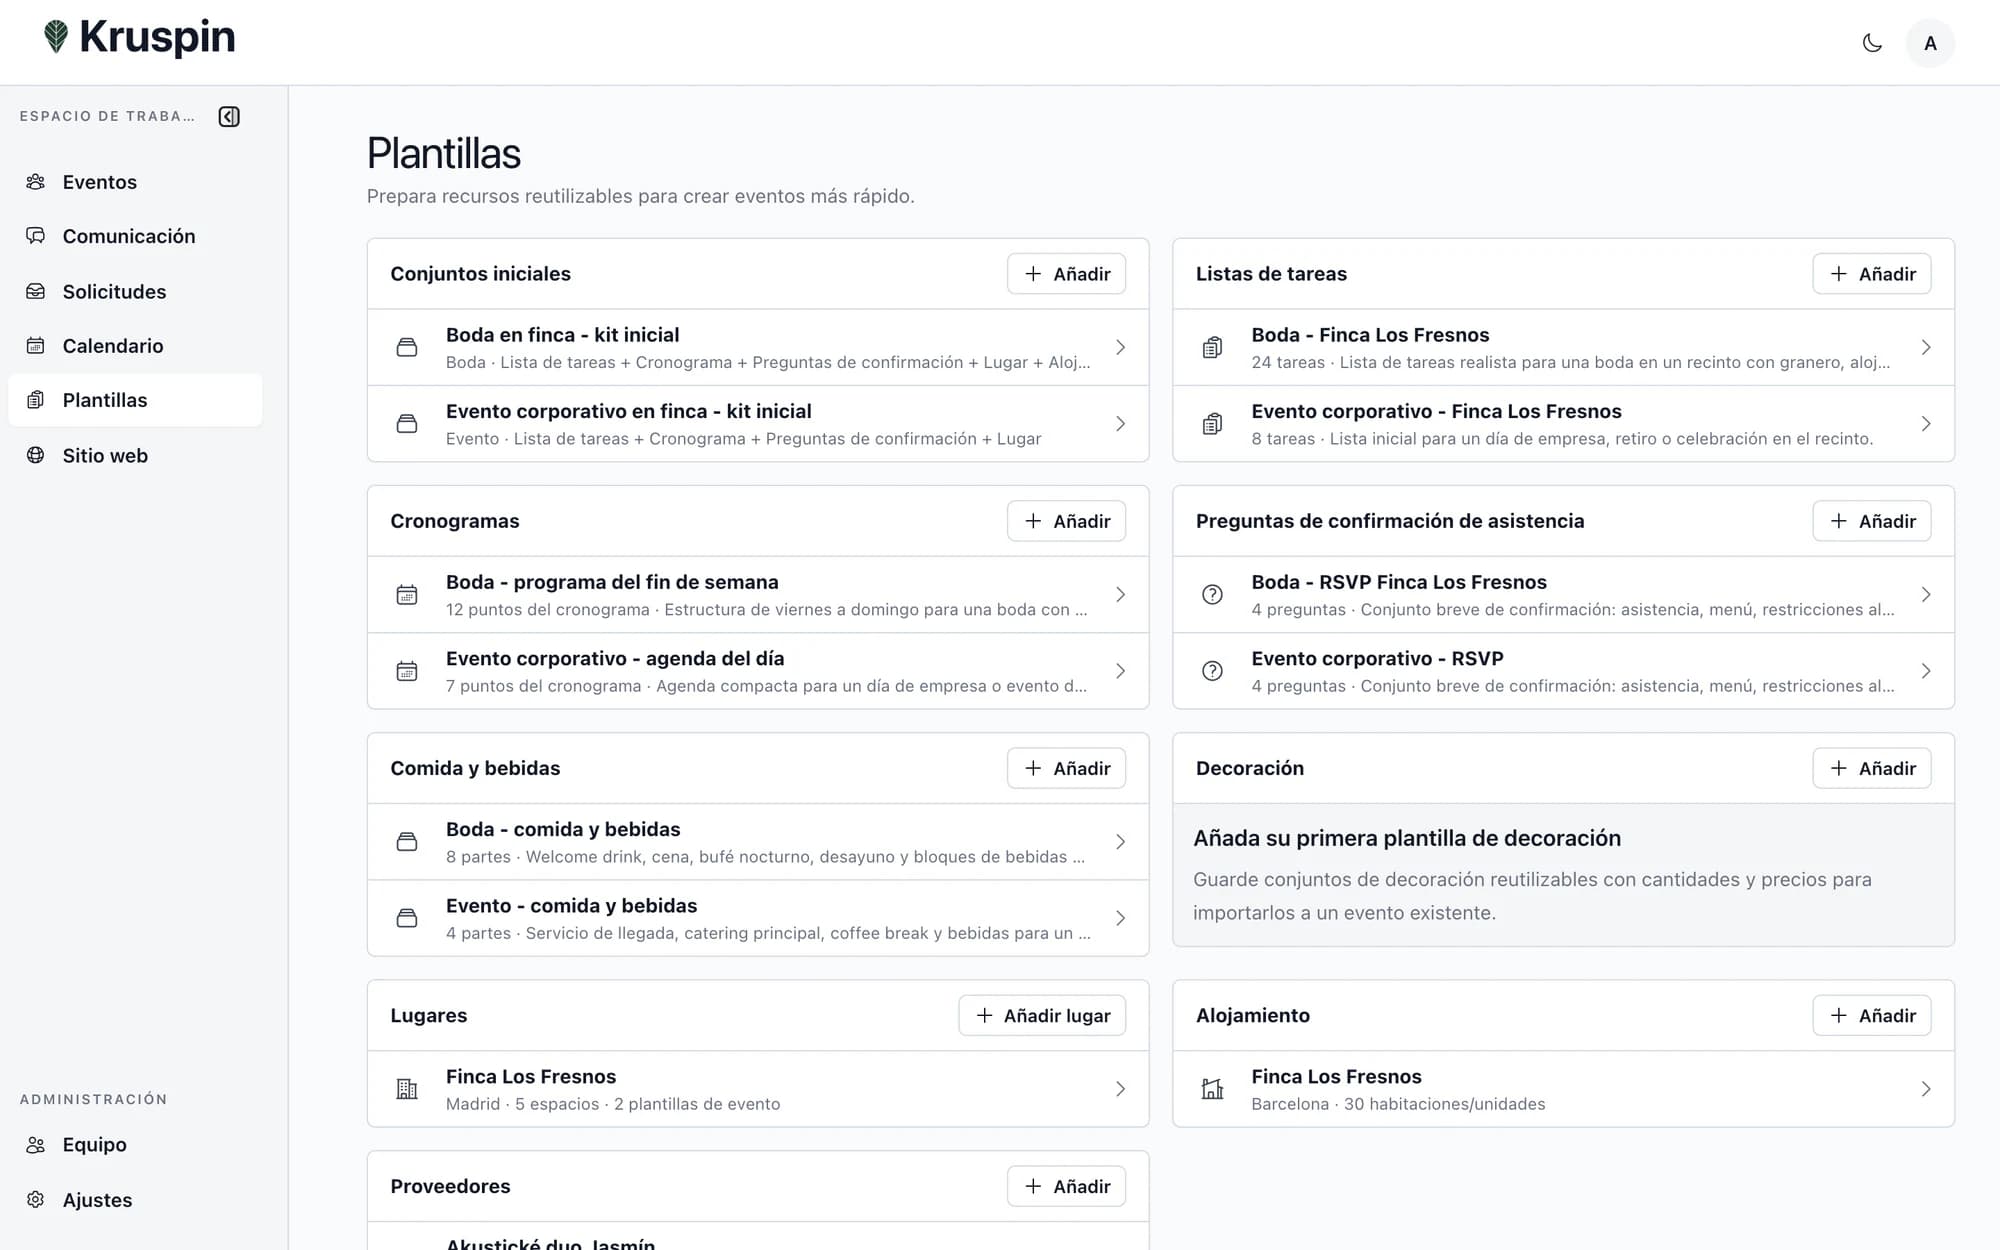Open chevron of Boda - Finca Los Fresnos task list

click(x=1926, y=347)
